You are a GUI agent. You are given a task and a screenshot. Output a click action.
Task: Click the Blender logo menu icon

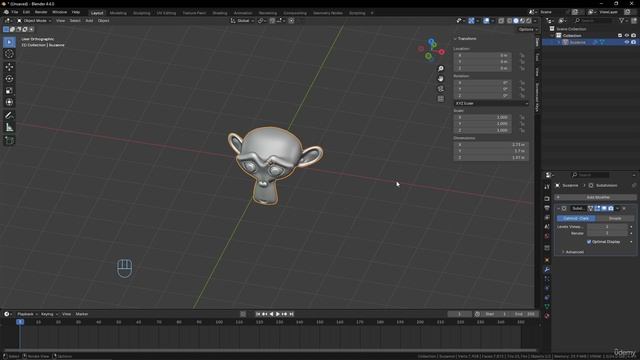tap(6, 12)
